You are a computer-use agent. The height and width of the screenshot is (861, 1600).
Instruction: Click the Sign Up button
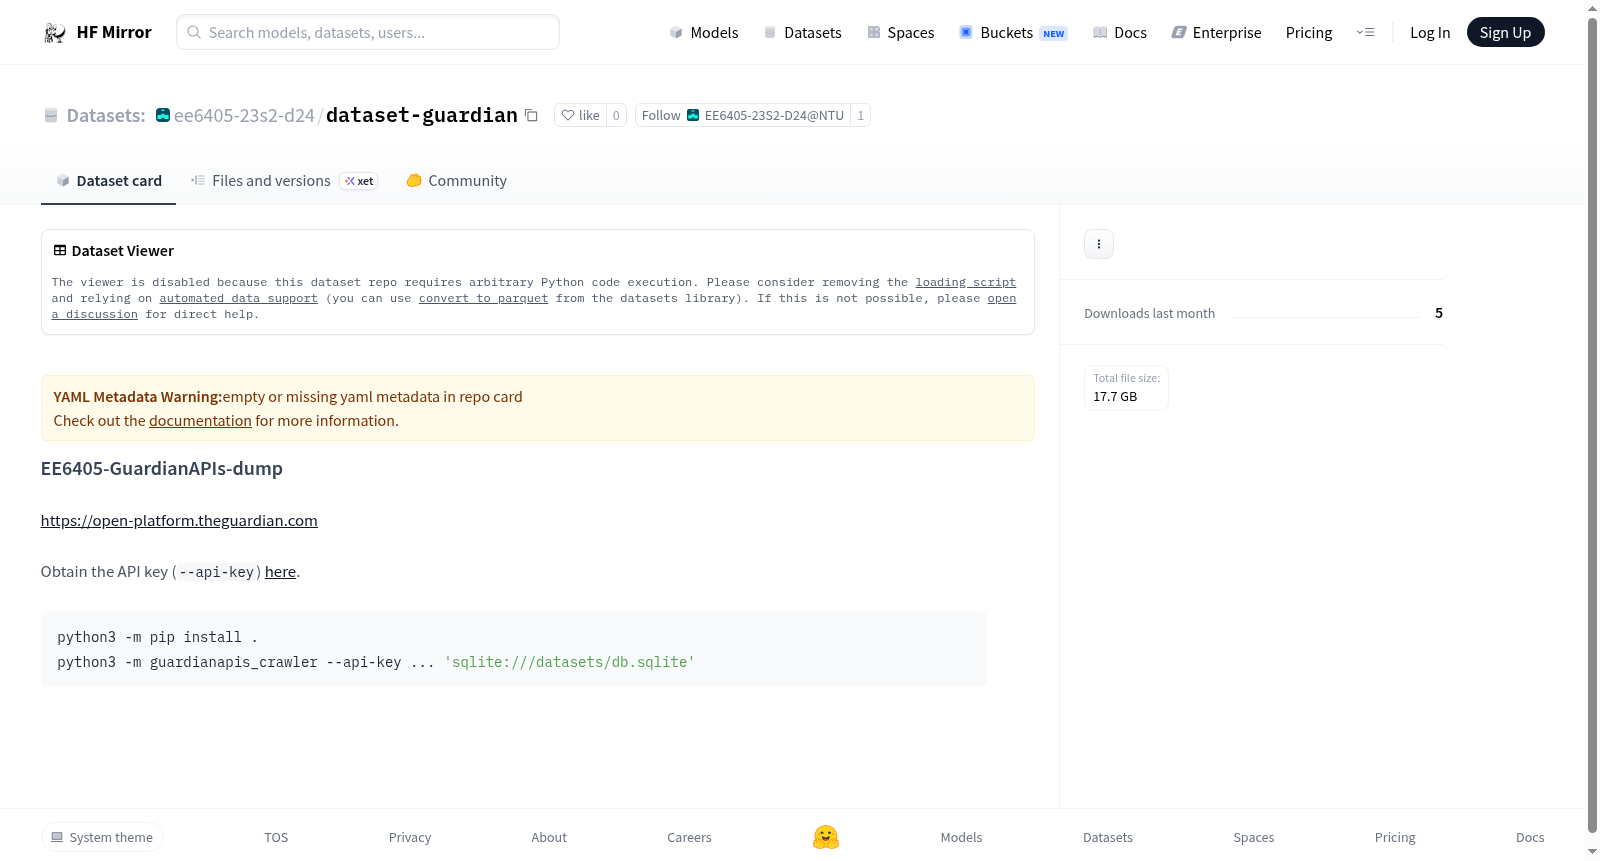click(1505, 32)
